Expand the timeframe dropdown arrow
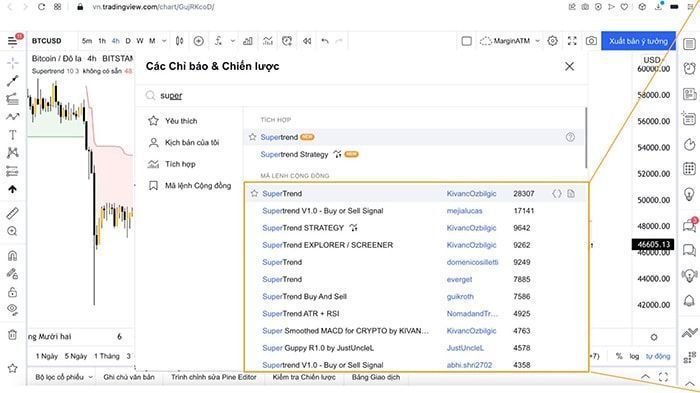700x393 pixels. [164, 41]
